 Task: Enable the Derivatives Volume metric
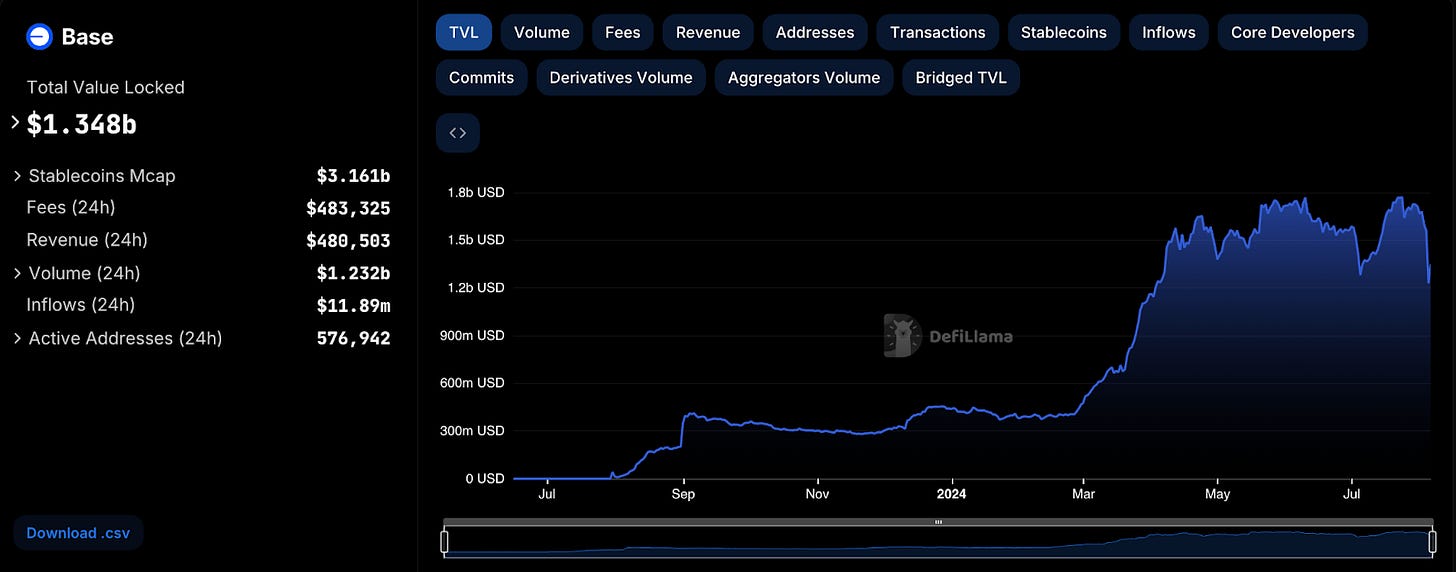click(621, 77)
